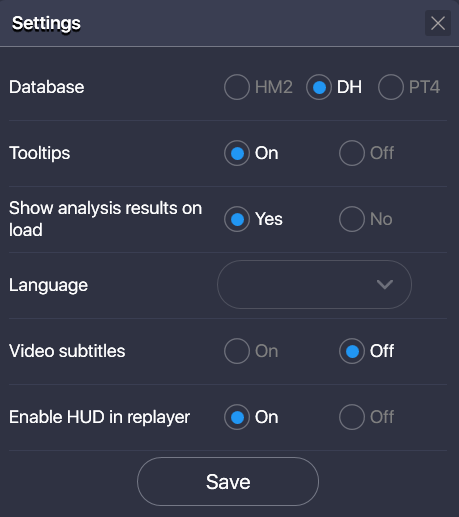Click the Language setting label

(48, 286)
